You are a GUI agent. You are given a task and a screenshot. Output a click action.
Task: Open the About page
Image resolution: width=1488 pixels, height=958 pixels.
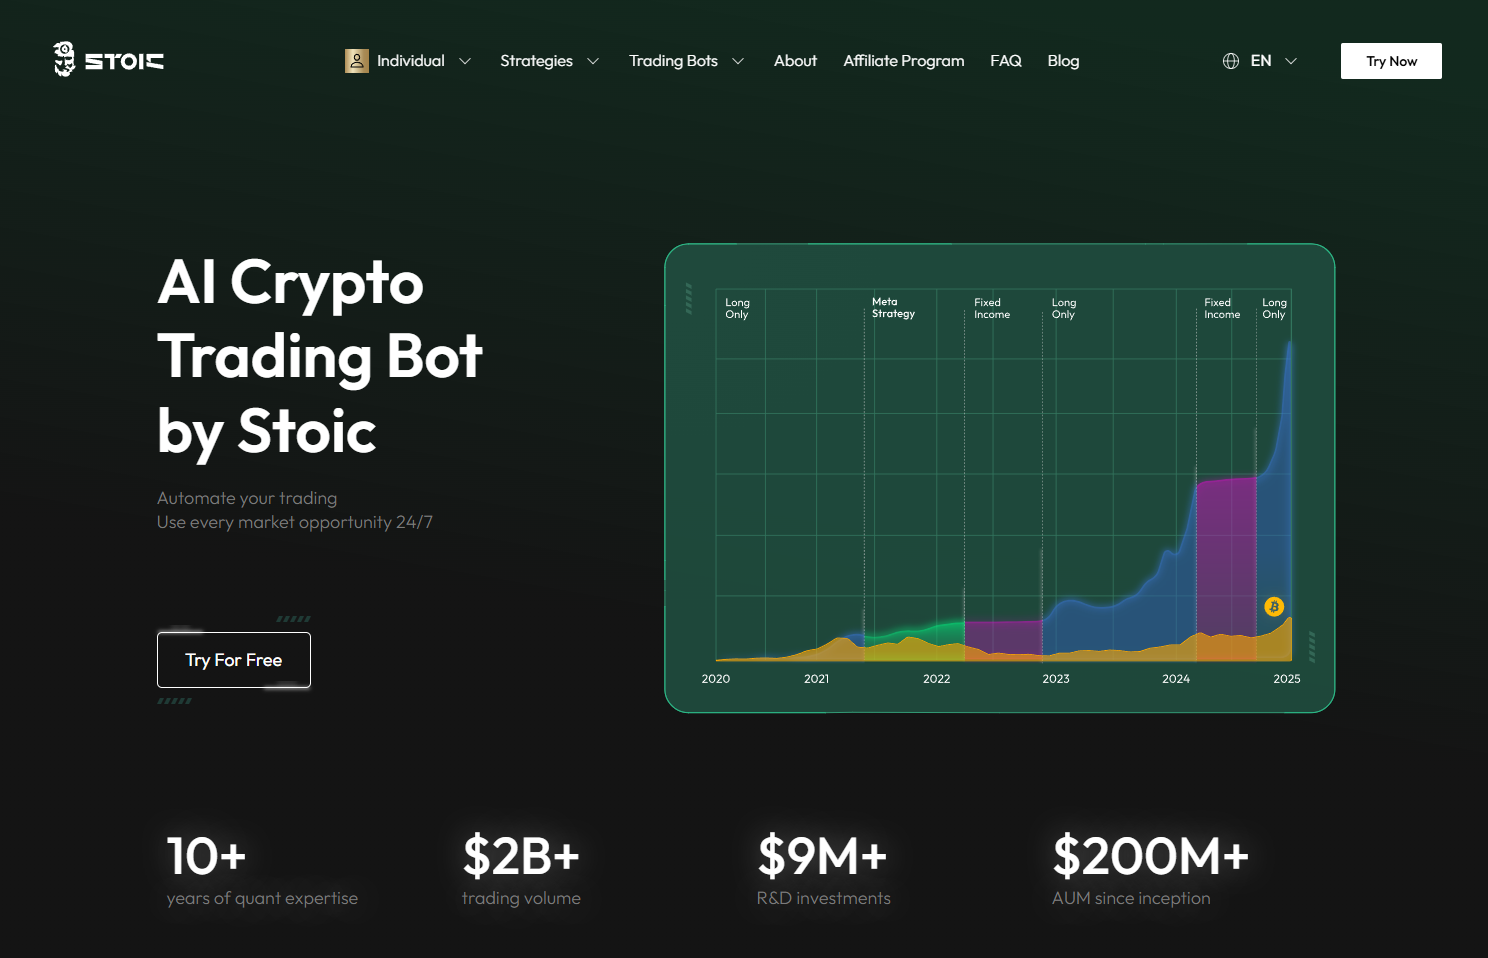pos(795,61)
